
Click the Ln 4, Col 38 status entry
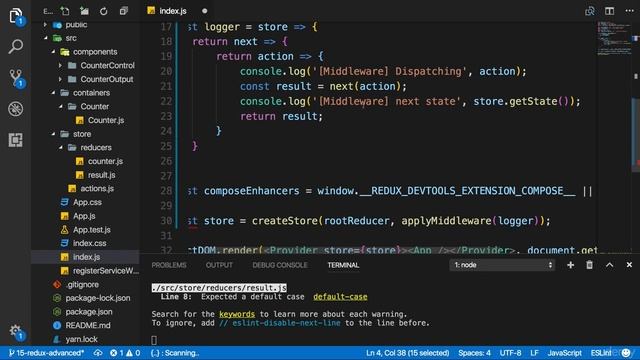[x=407, y=353]
